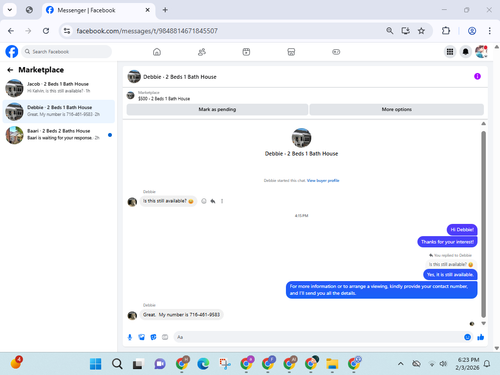Open the taskbar clock and date

point(467,364)
